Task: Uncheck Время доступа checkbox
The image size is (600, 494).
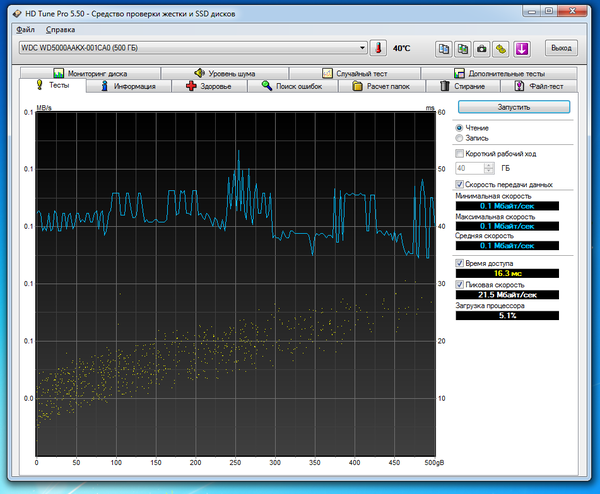Action: click(460, 262)
